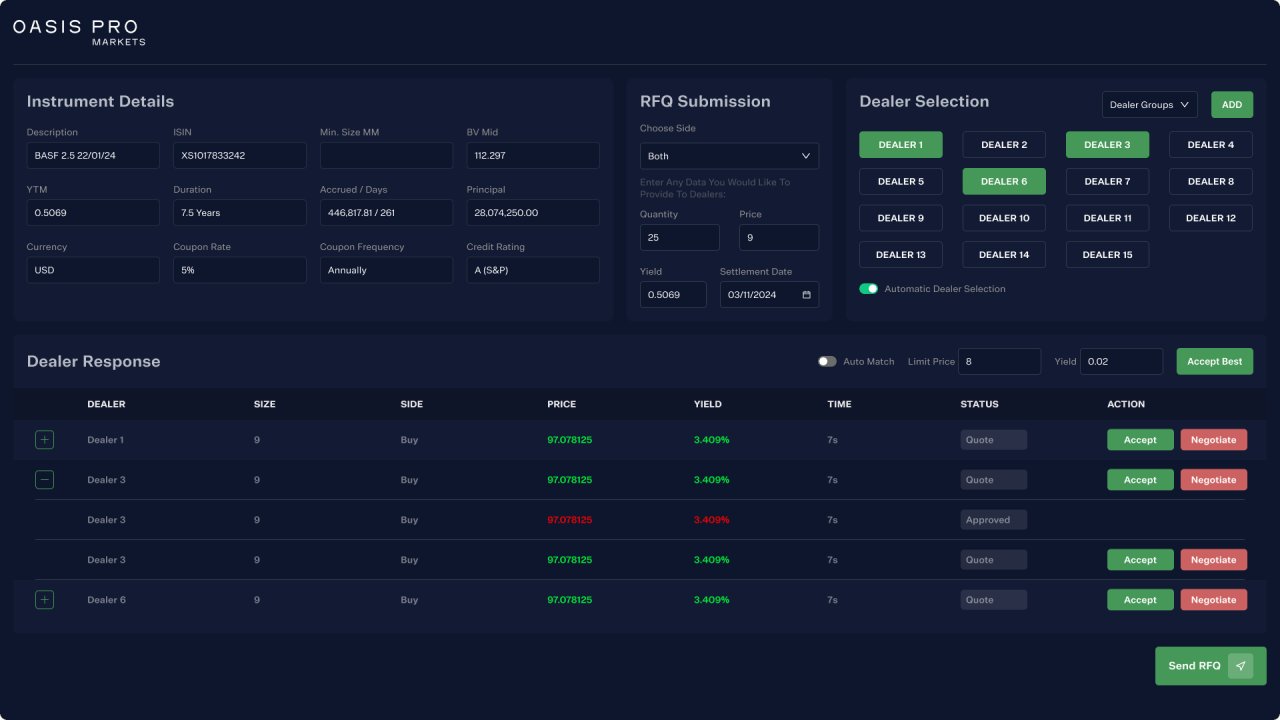
Task: Collapse the Dealer 3 response group
Action: [44, 479]
